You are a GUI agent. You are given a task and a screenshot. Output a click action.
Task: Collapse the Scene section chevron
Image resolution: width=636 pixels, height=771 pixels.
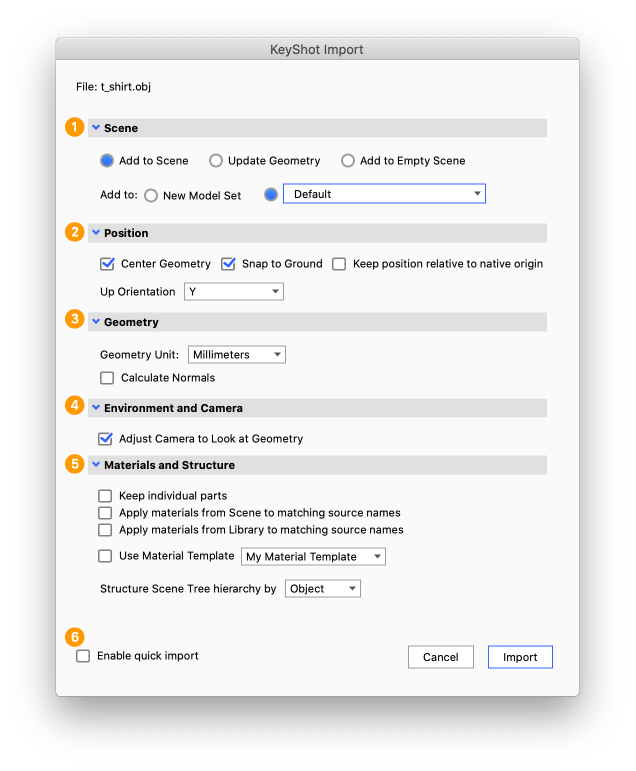(96, 128)
